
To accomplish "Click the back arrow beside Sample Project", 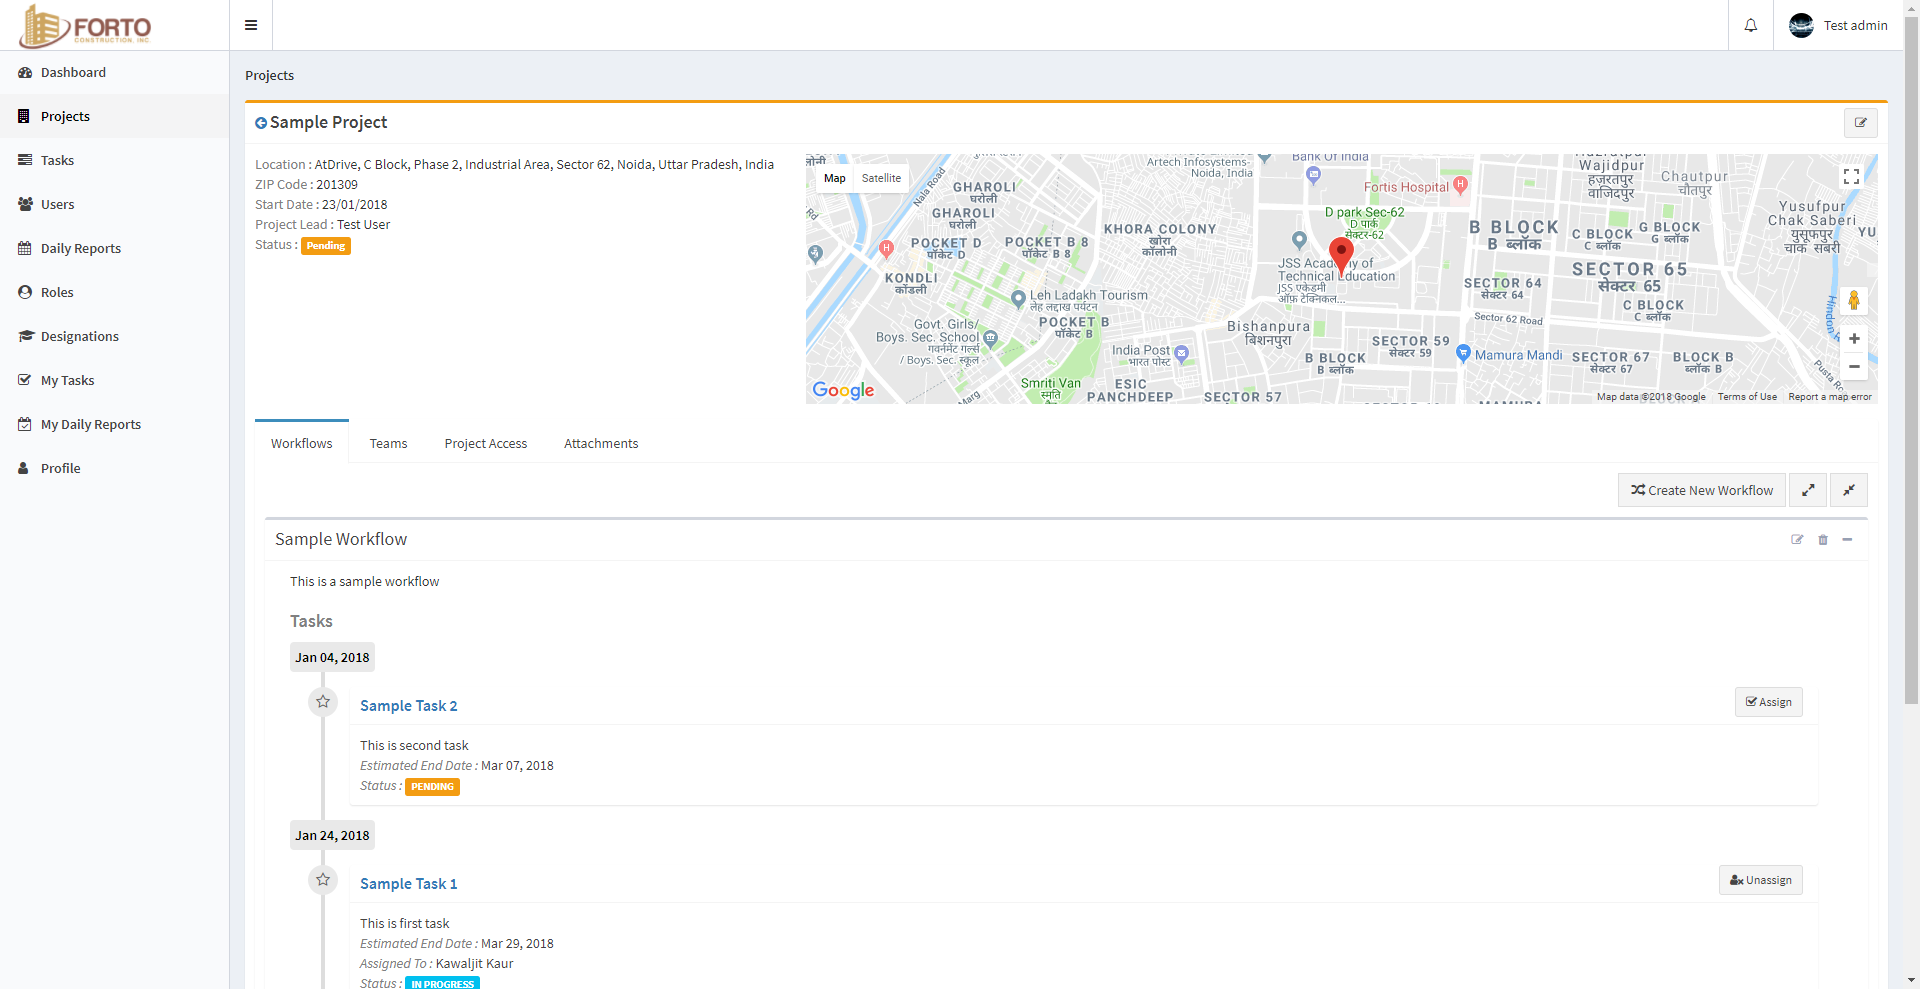I will coord(261,123).
